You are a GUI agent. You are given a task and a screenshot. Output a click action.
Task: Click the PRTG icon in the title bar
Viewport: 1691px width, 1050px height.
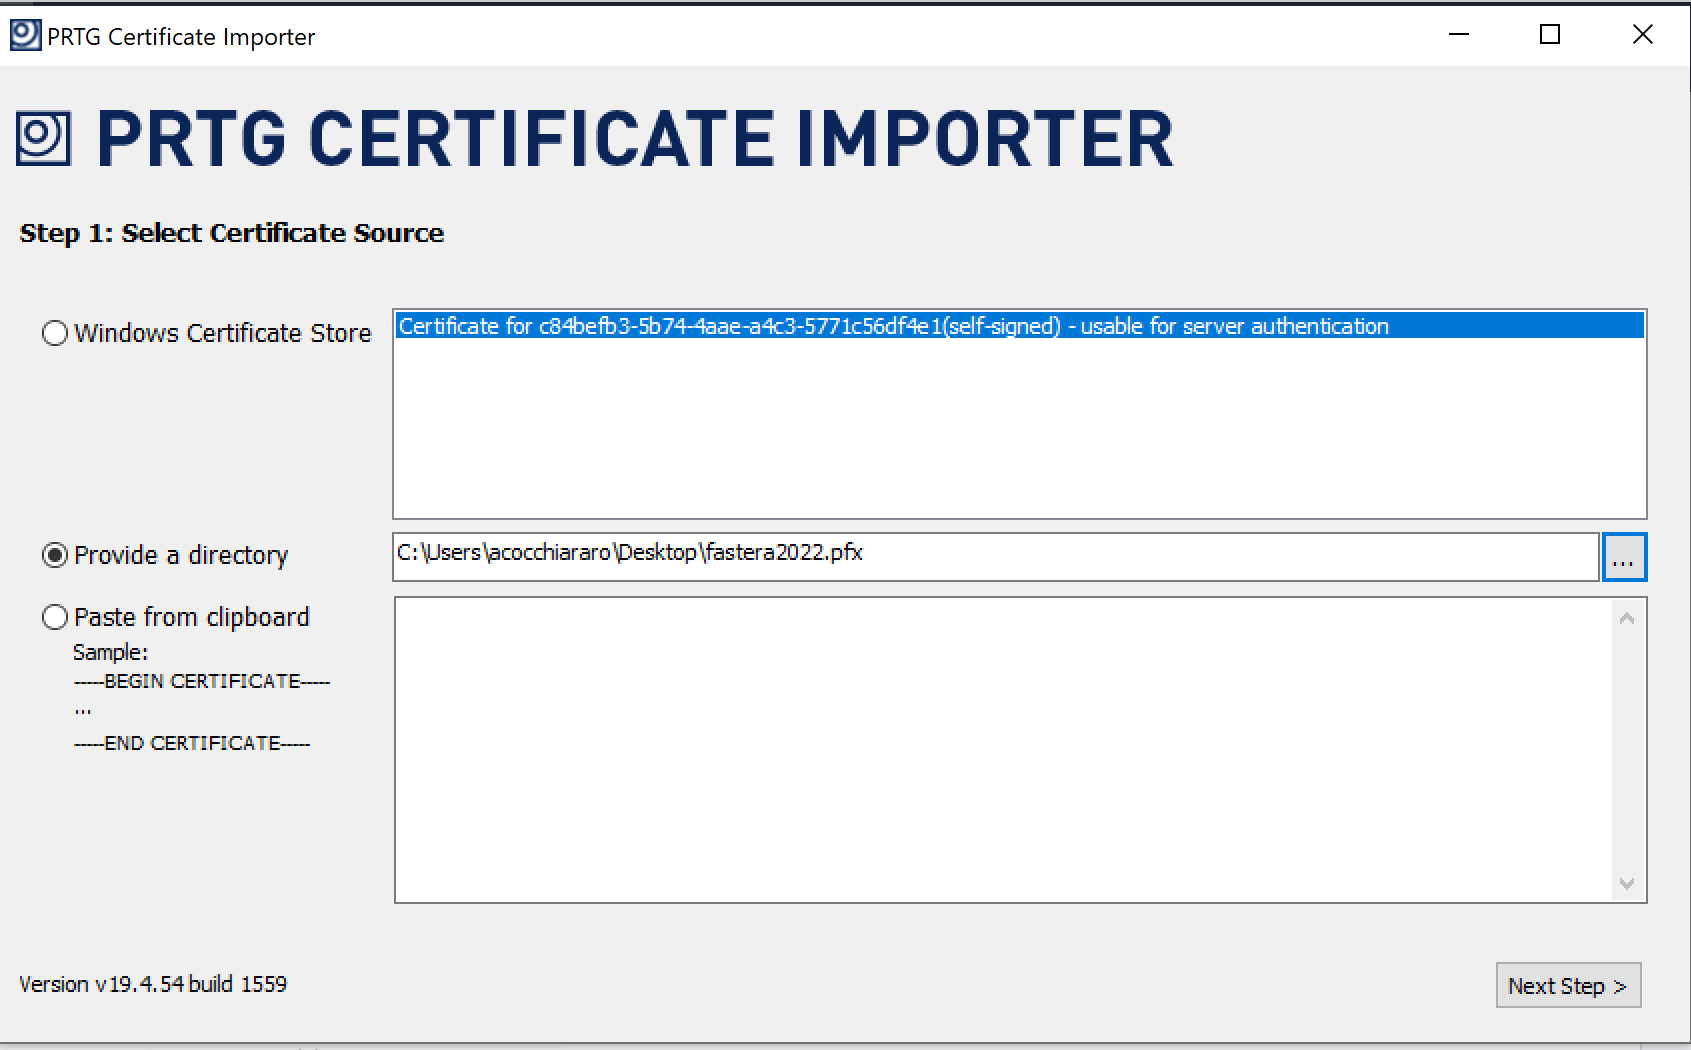coord(25,36)
